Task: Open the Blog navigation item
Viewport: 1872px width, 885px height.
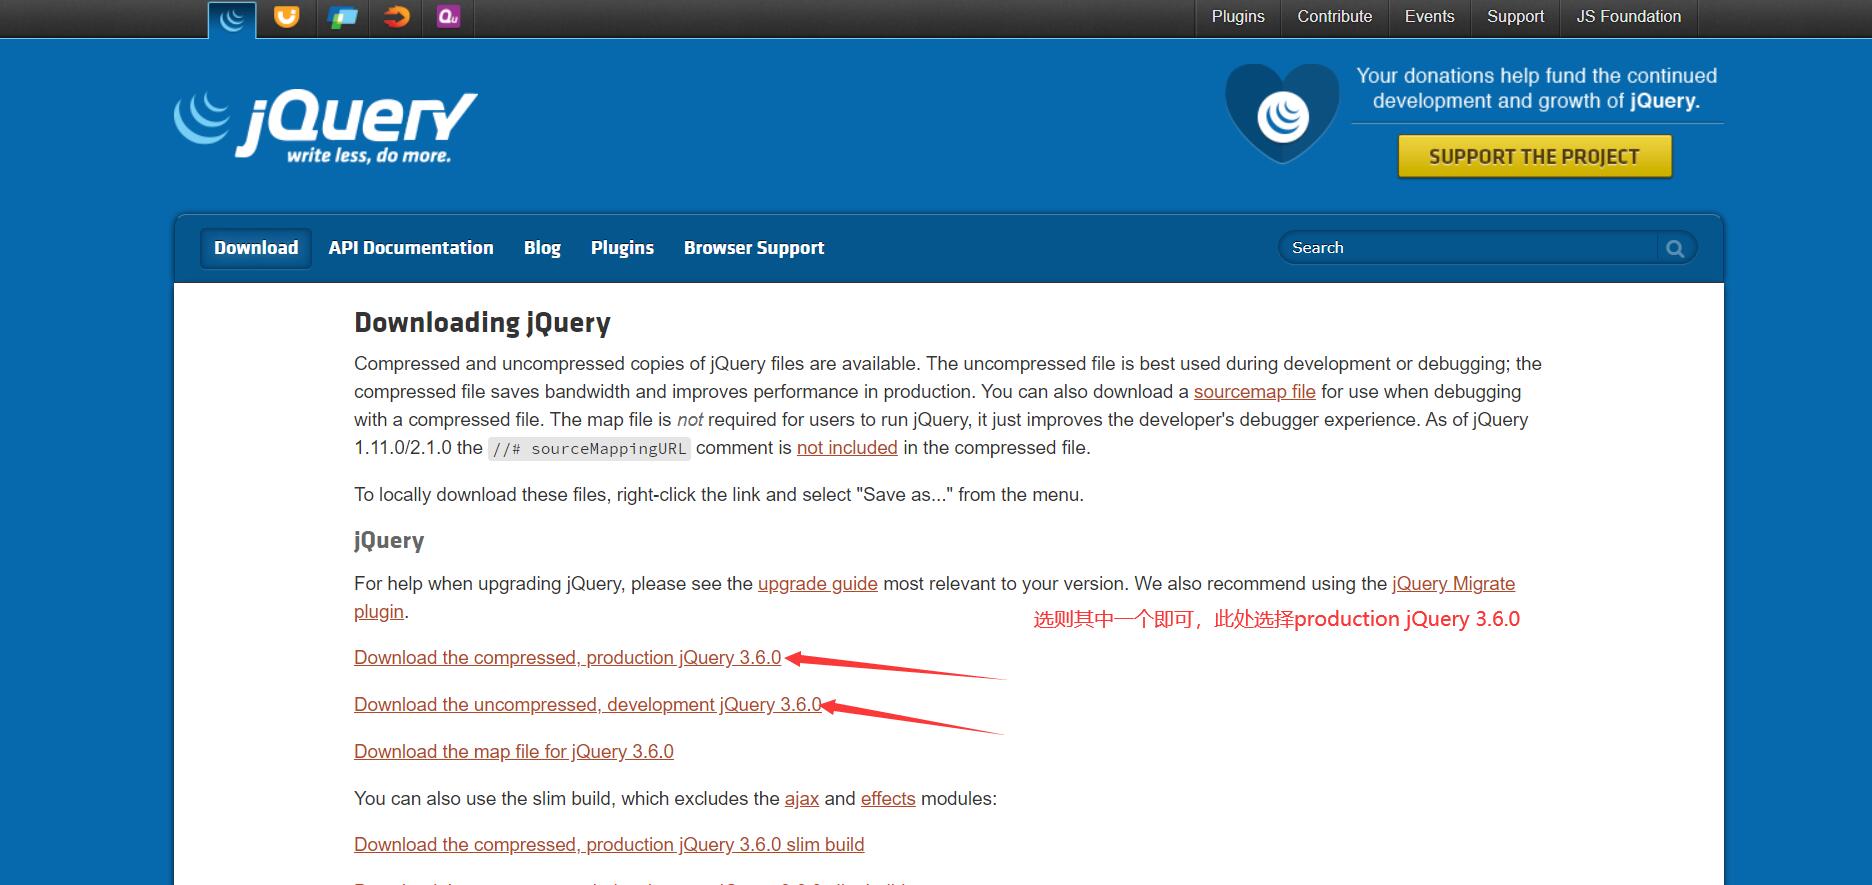Action: pos(542,248)
